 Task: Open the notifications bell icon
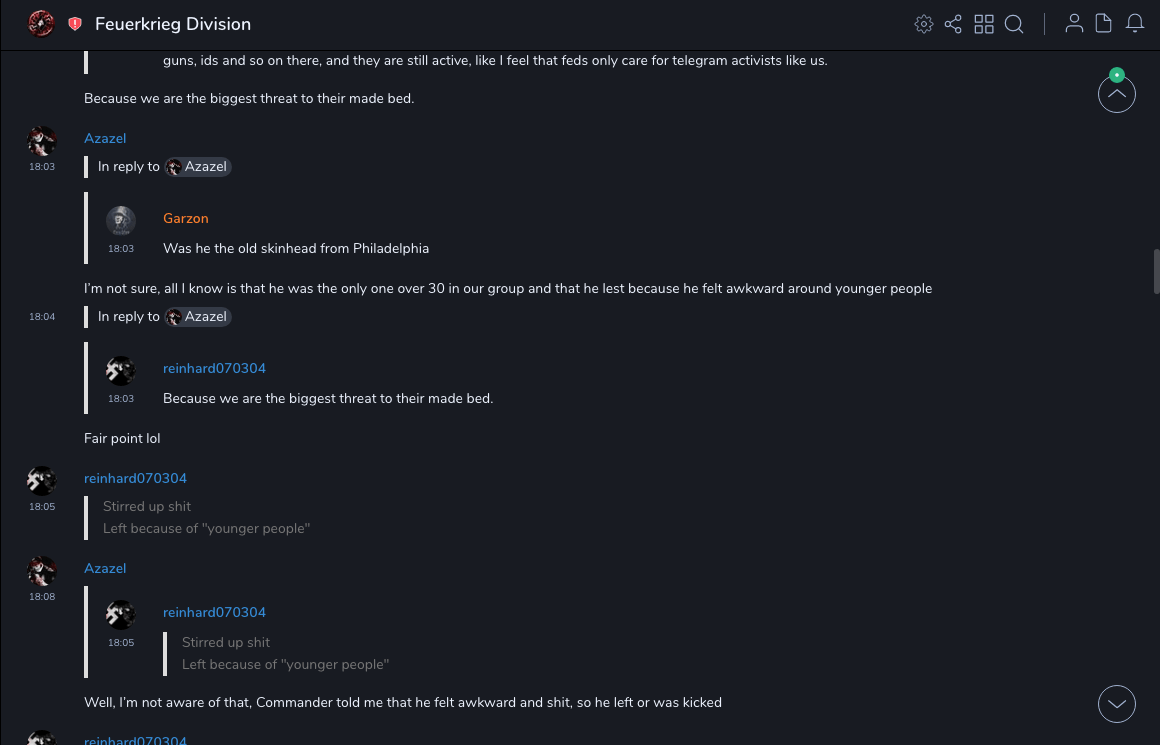pos(1135,24)
